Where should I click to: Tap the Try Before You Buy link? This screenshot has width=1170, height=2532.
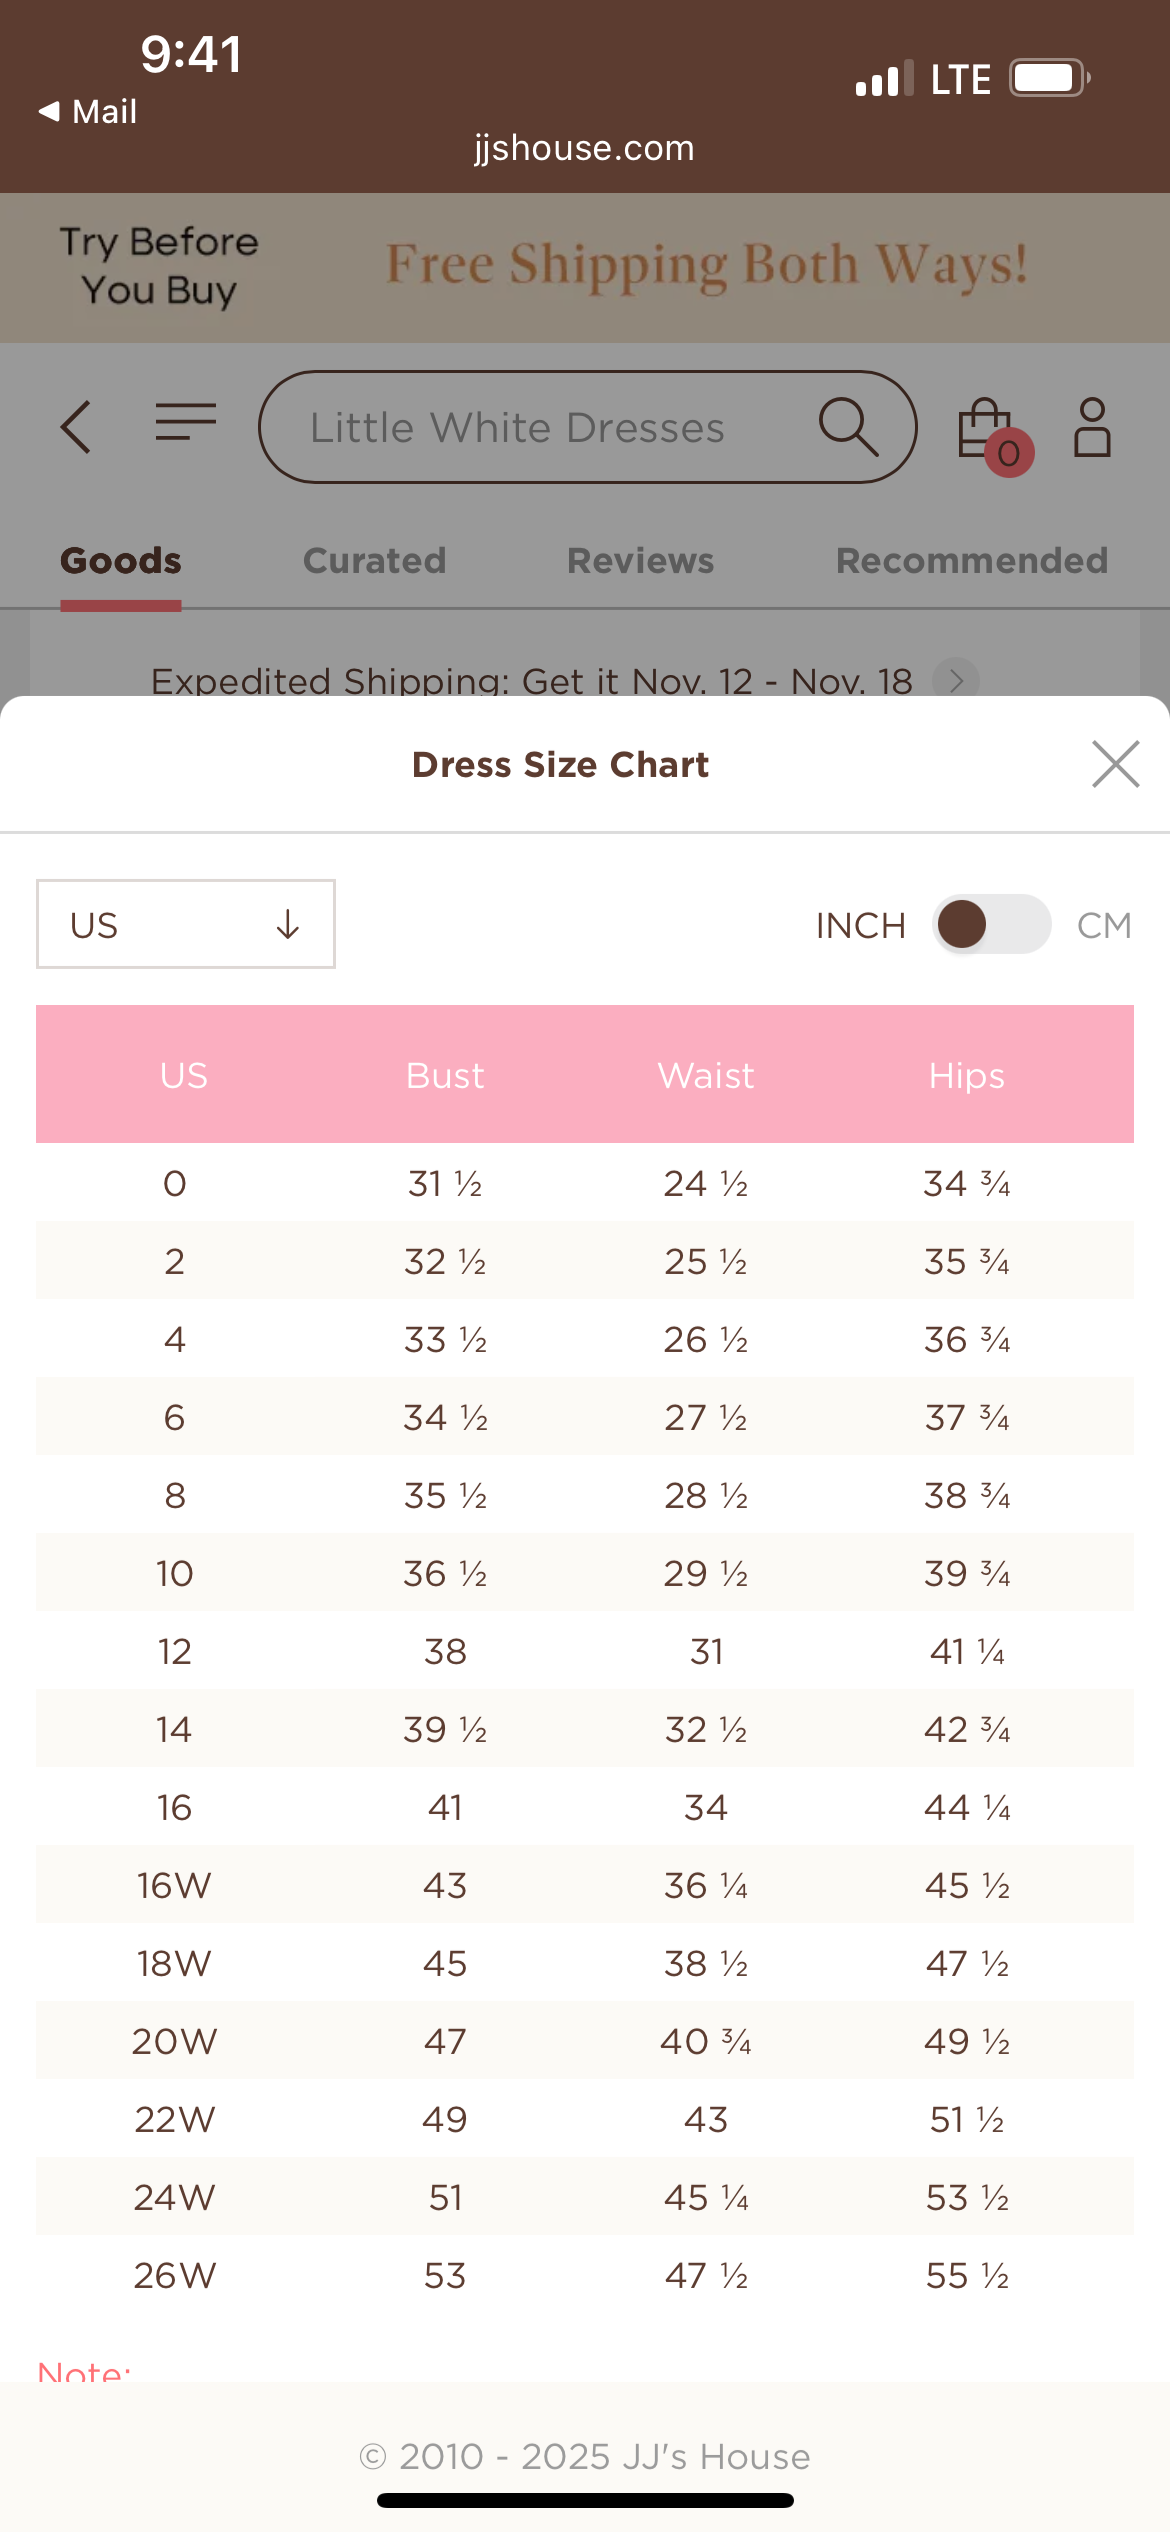click(157, 265)
